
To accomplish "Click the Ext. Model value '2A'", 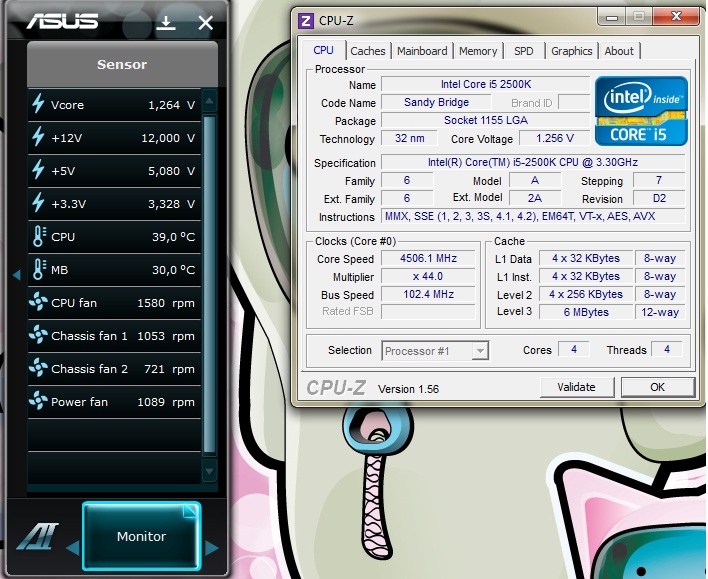I will (x=535, y=198).
